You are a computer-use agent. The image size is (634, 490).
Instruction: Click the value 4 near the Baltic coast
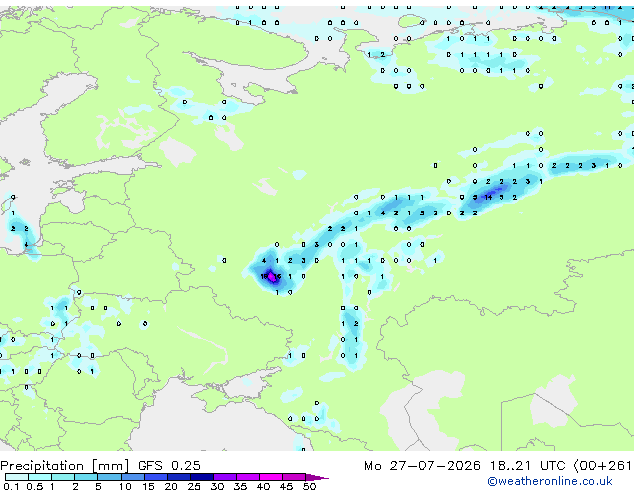[x=26, y=245]
